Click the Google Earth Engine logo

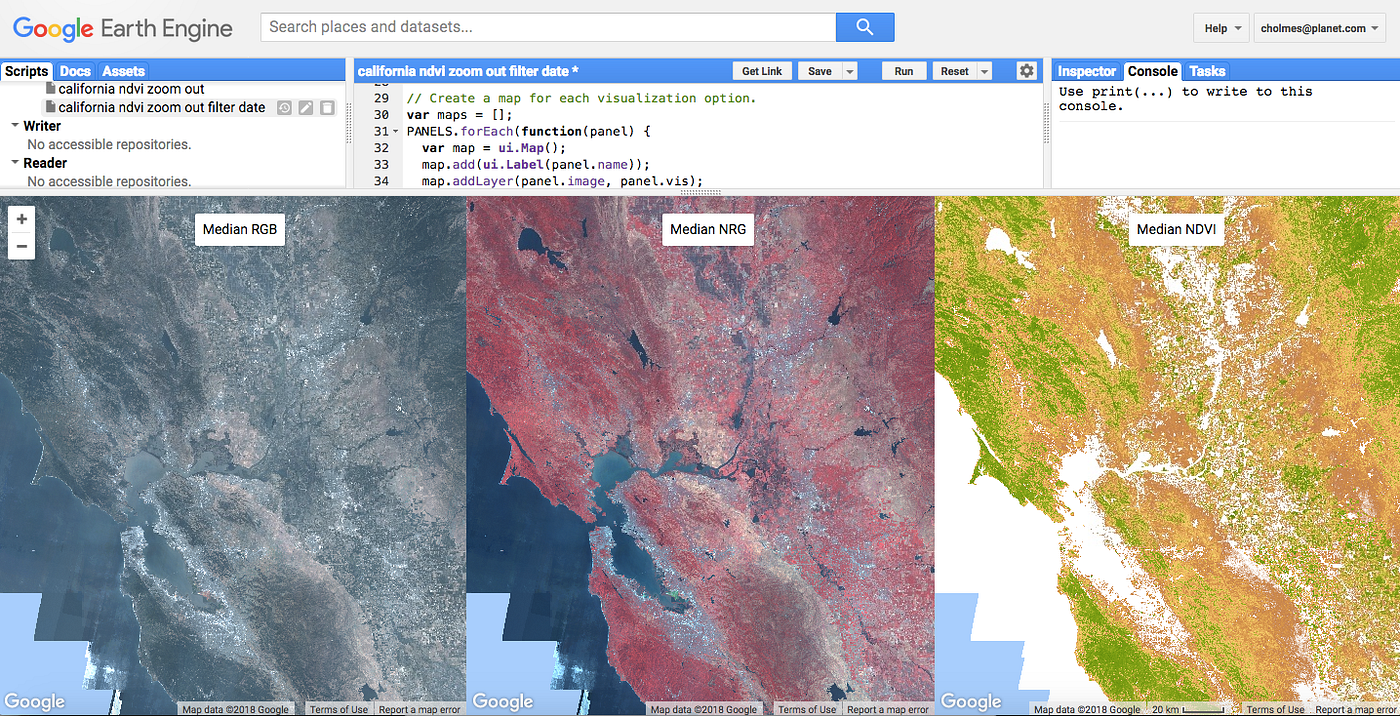click(123, 29)
